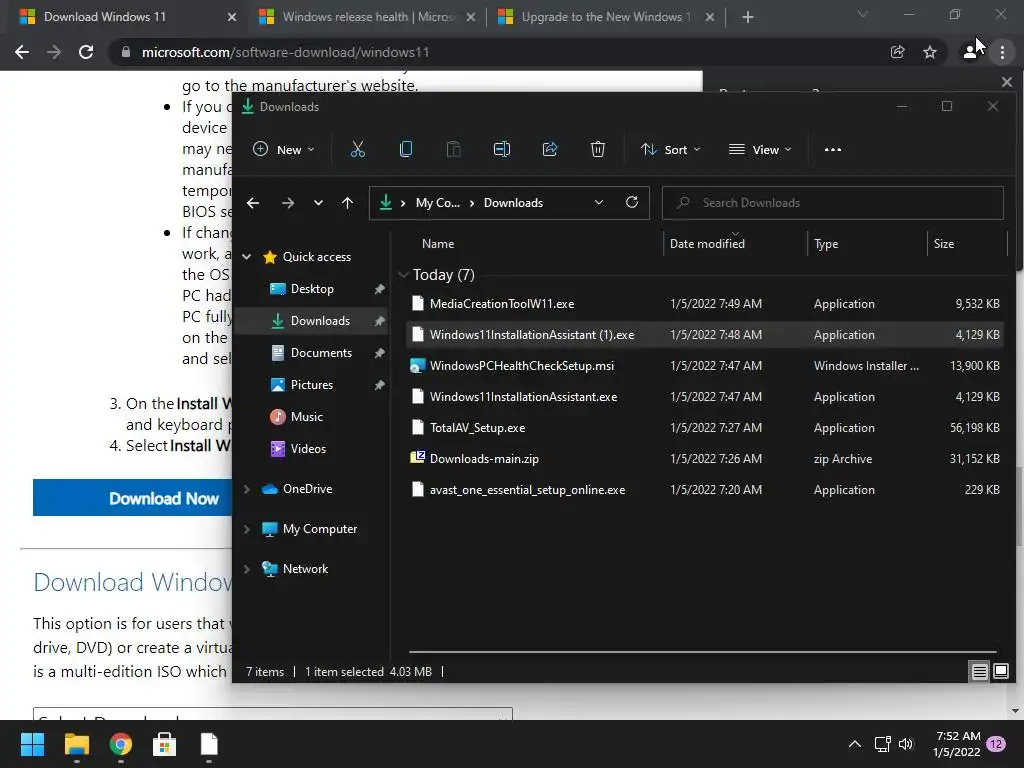This screenshot has height=768, width=1024.
Task: Open Microsoft Store from the taskbar
Action: click(x=164, y=744)
